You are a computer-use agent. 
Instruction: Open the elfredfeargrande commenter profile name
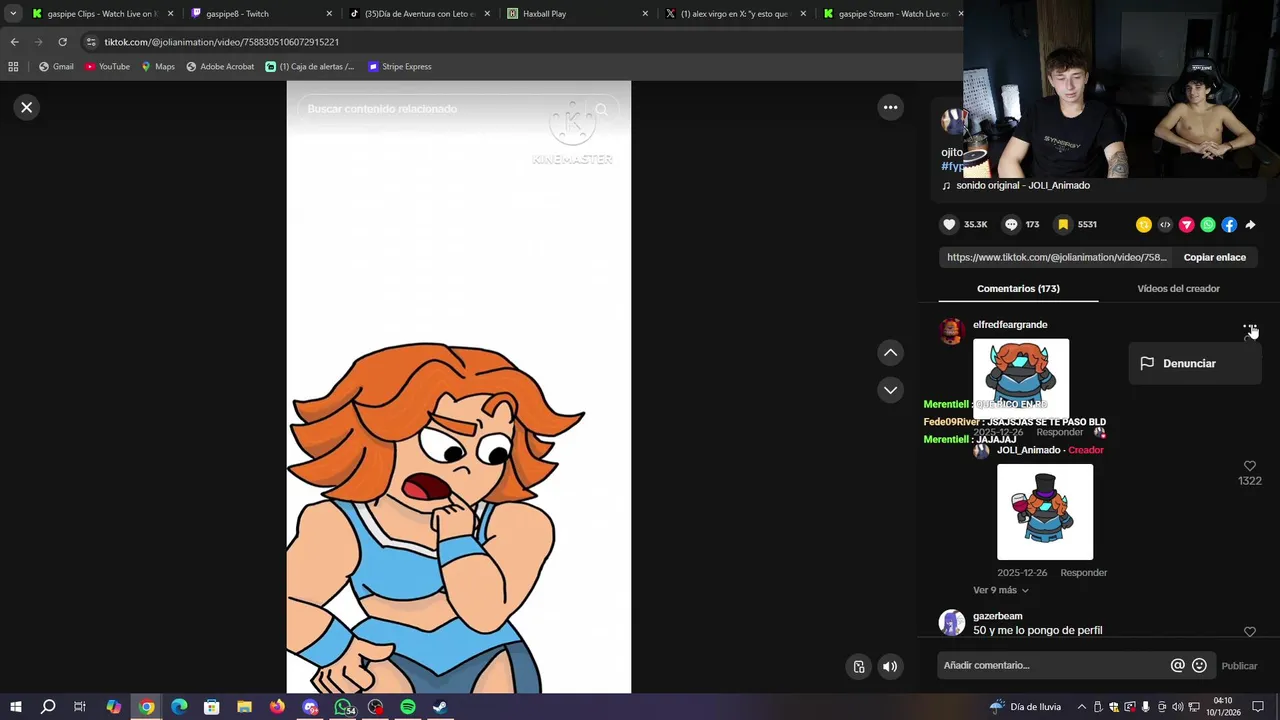pyautogui.click(x=1010, y=325)
